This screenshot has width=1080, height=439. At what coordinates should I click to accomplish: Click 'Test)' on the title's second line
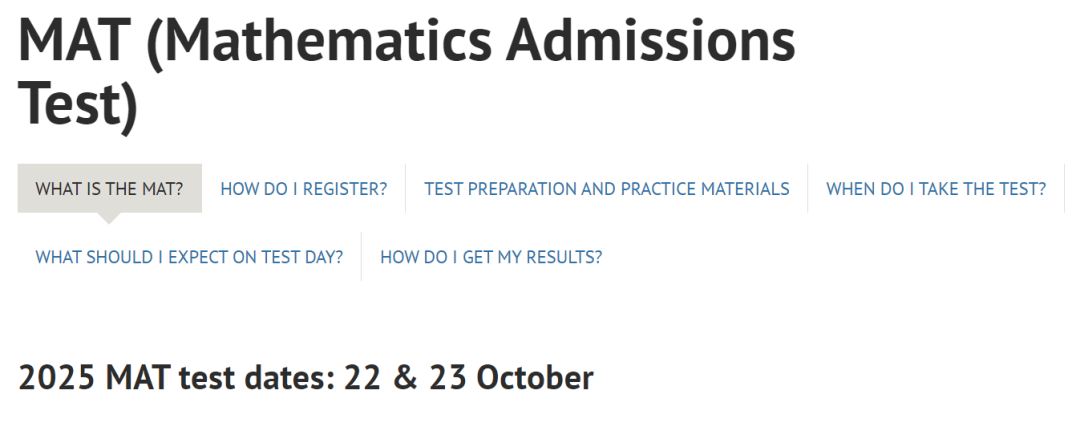[78, 105]
